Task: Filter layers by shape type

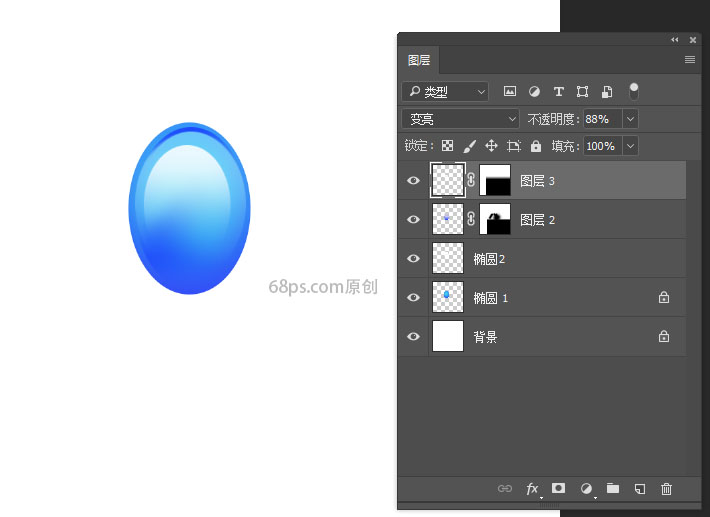Action: pyautogui.click(x=582, y=91)
